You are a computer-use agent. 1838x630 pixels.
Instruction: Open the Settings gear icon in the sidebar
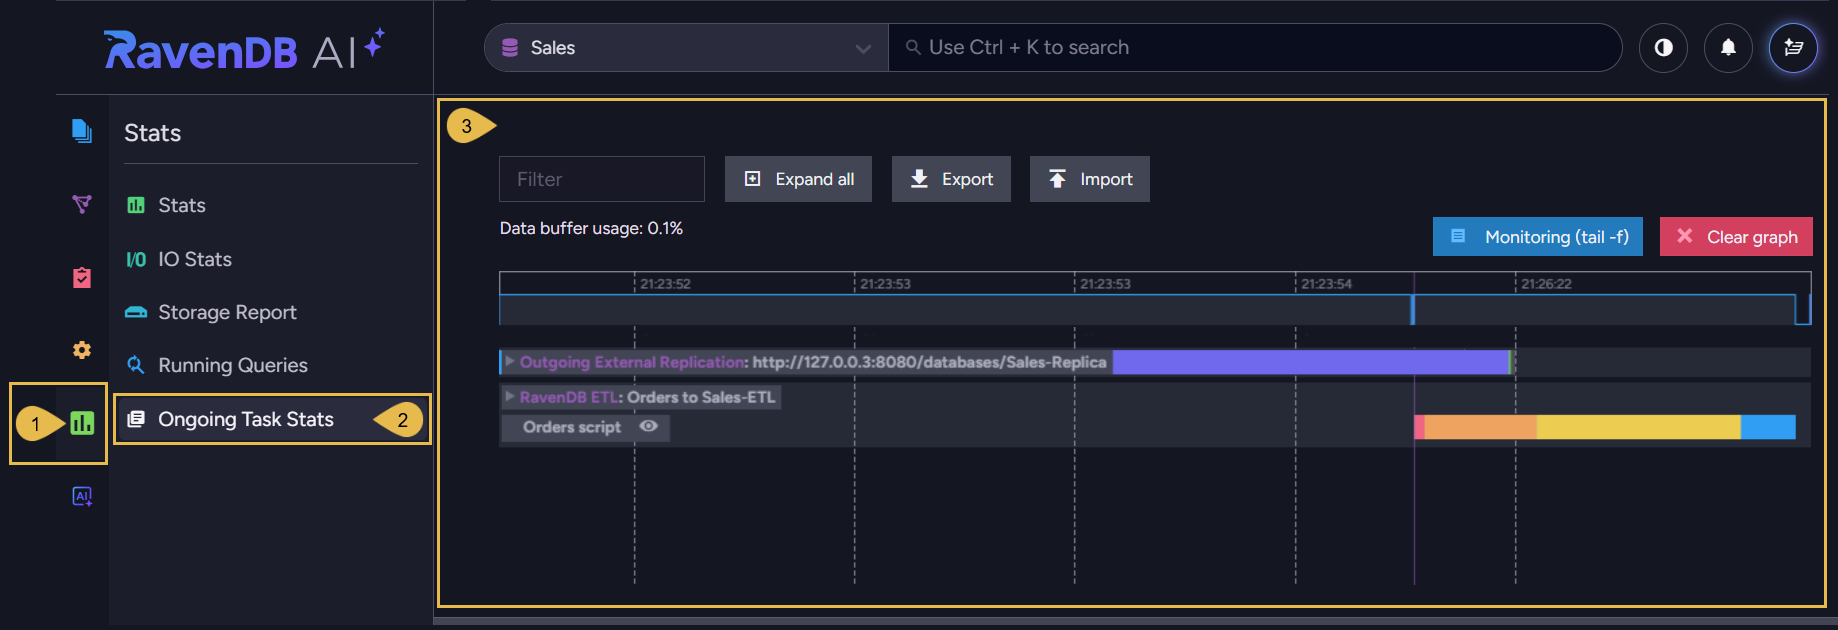click(82, 350)
